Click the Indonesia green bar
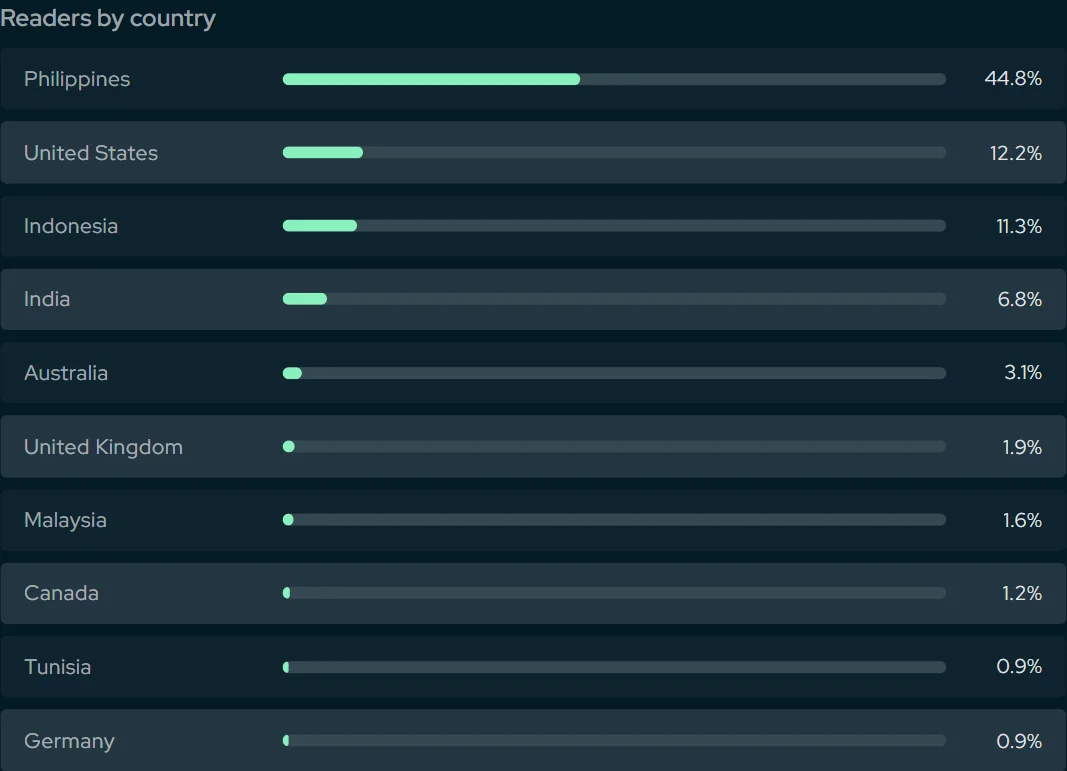 (320, 225)
